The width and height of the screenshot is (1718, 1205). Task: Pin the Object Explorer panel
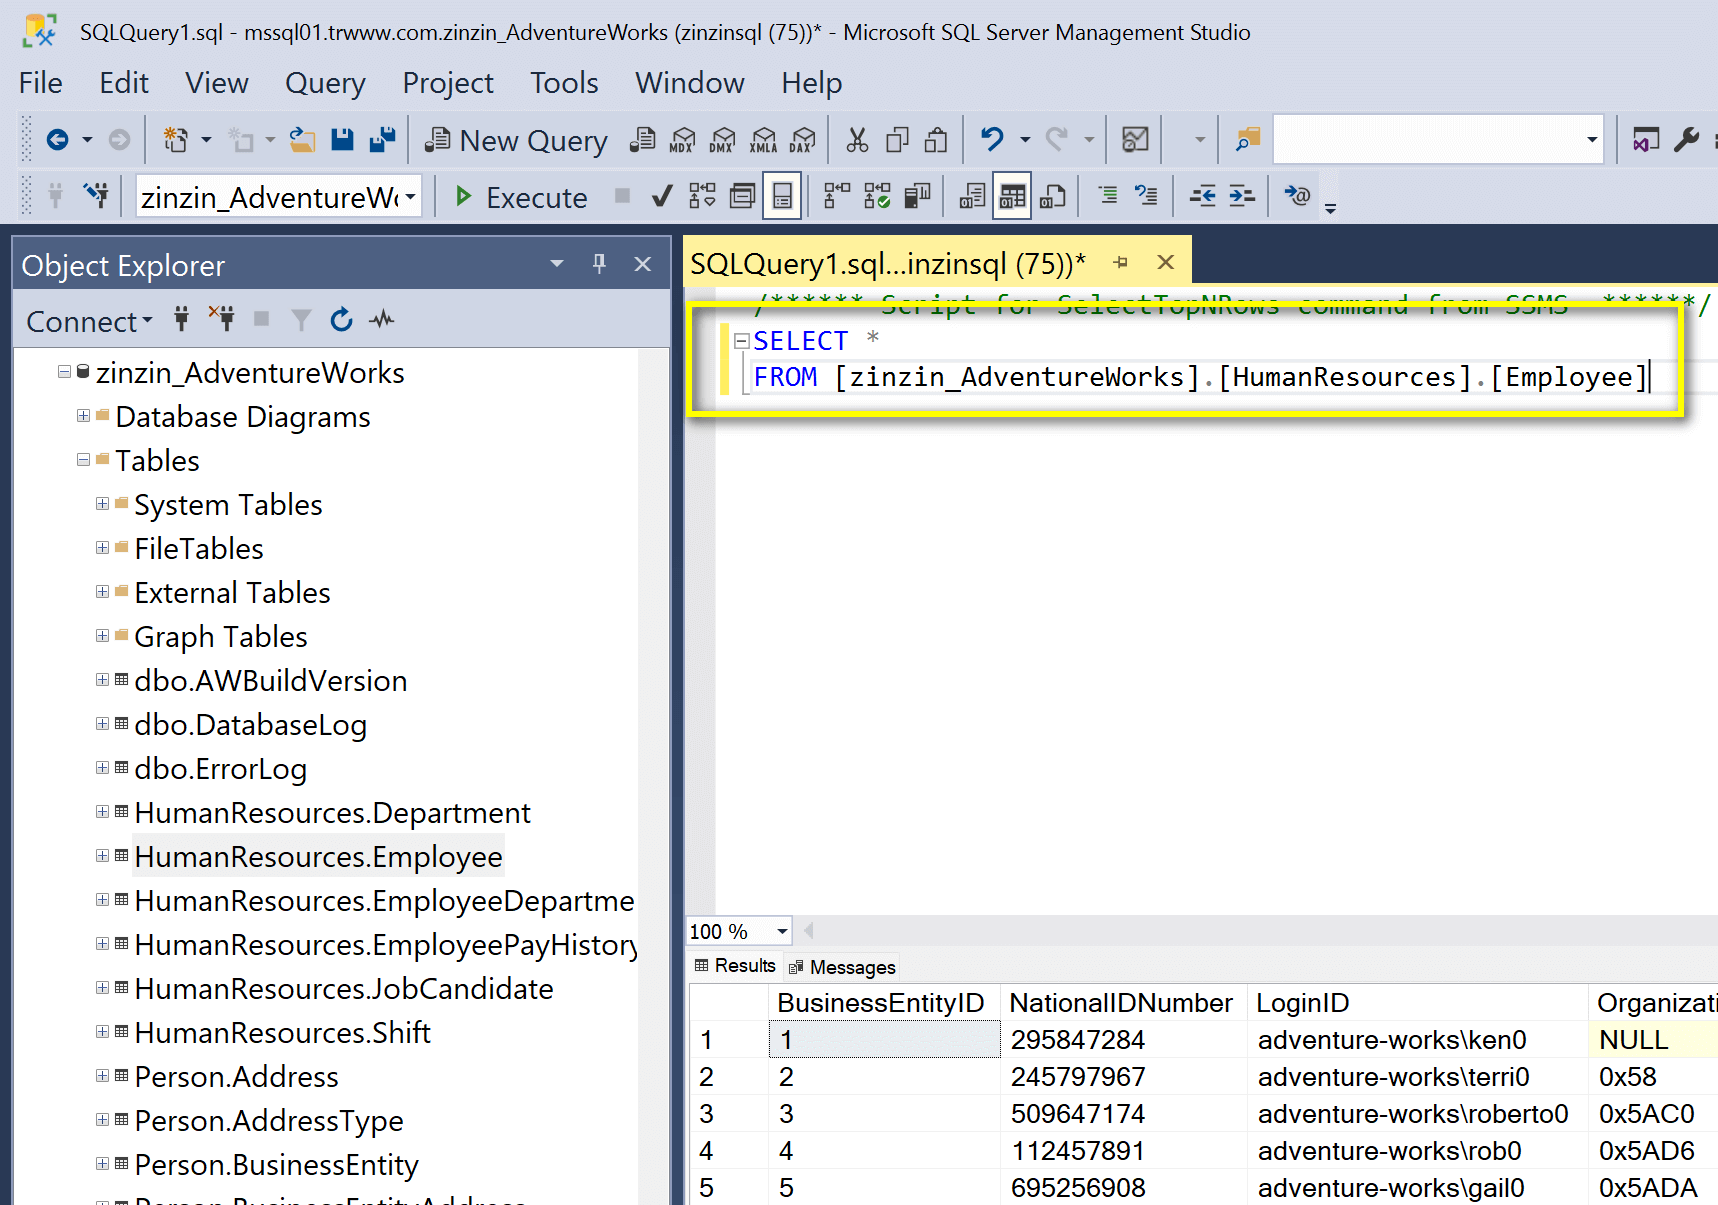coord(599,264)
